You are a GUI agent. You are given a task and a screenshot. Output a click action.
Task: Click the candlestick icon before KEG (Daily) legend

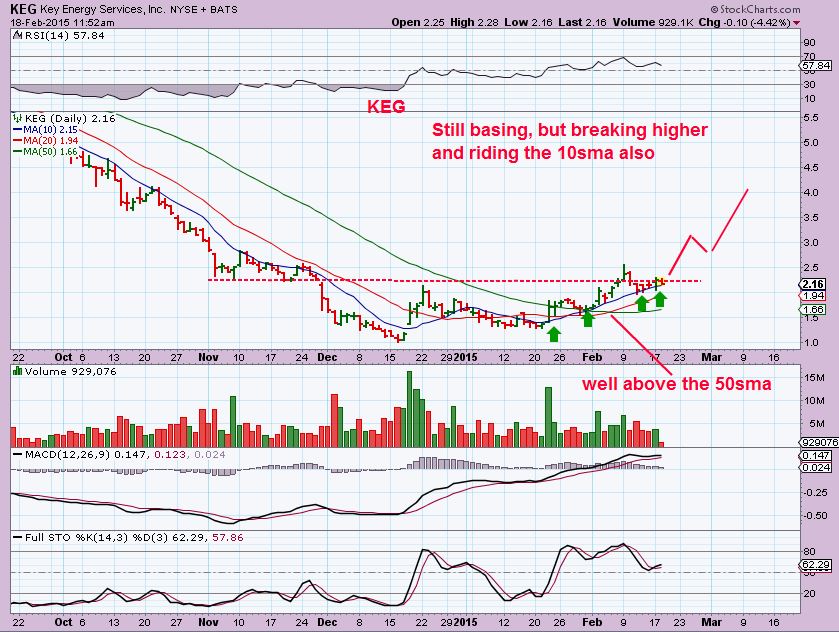click(x=18, y=118)
